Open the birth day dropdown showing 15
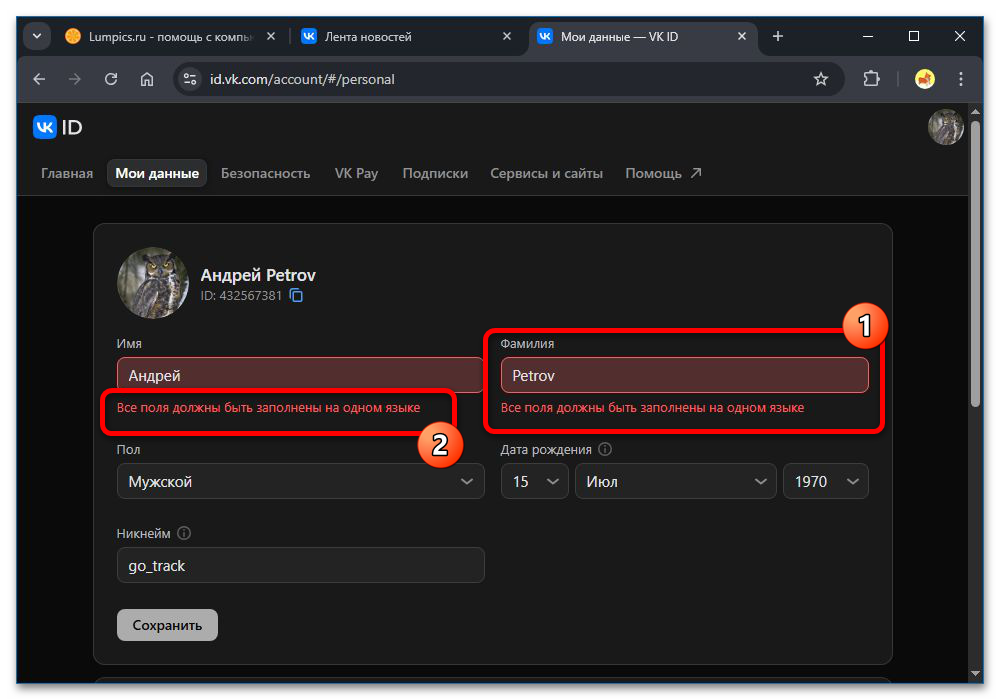Image resolution: width=1000 pixels, height=700 pixels. pos(534,481)
